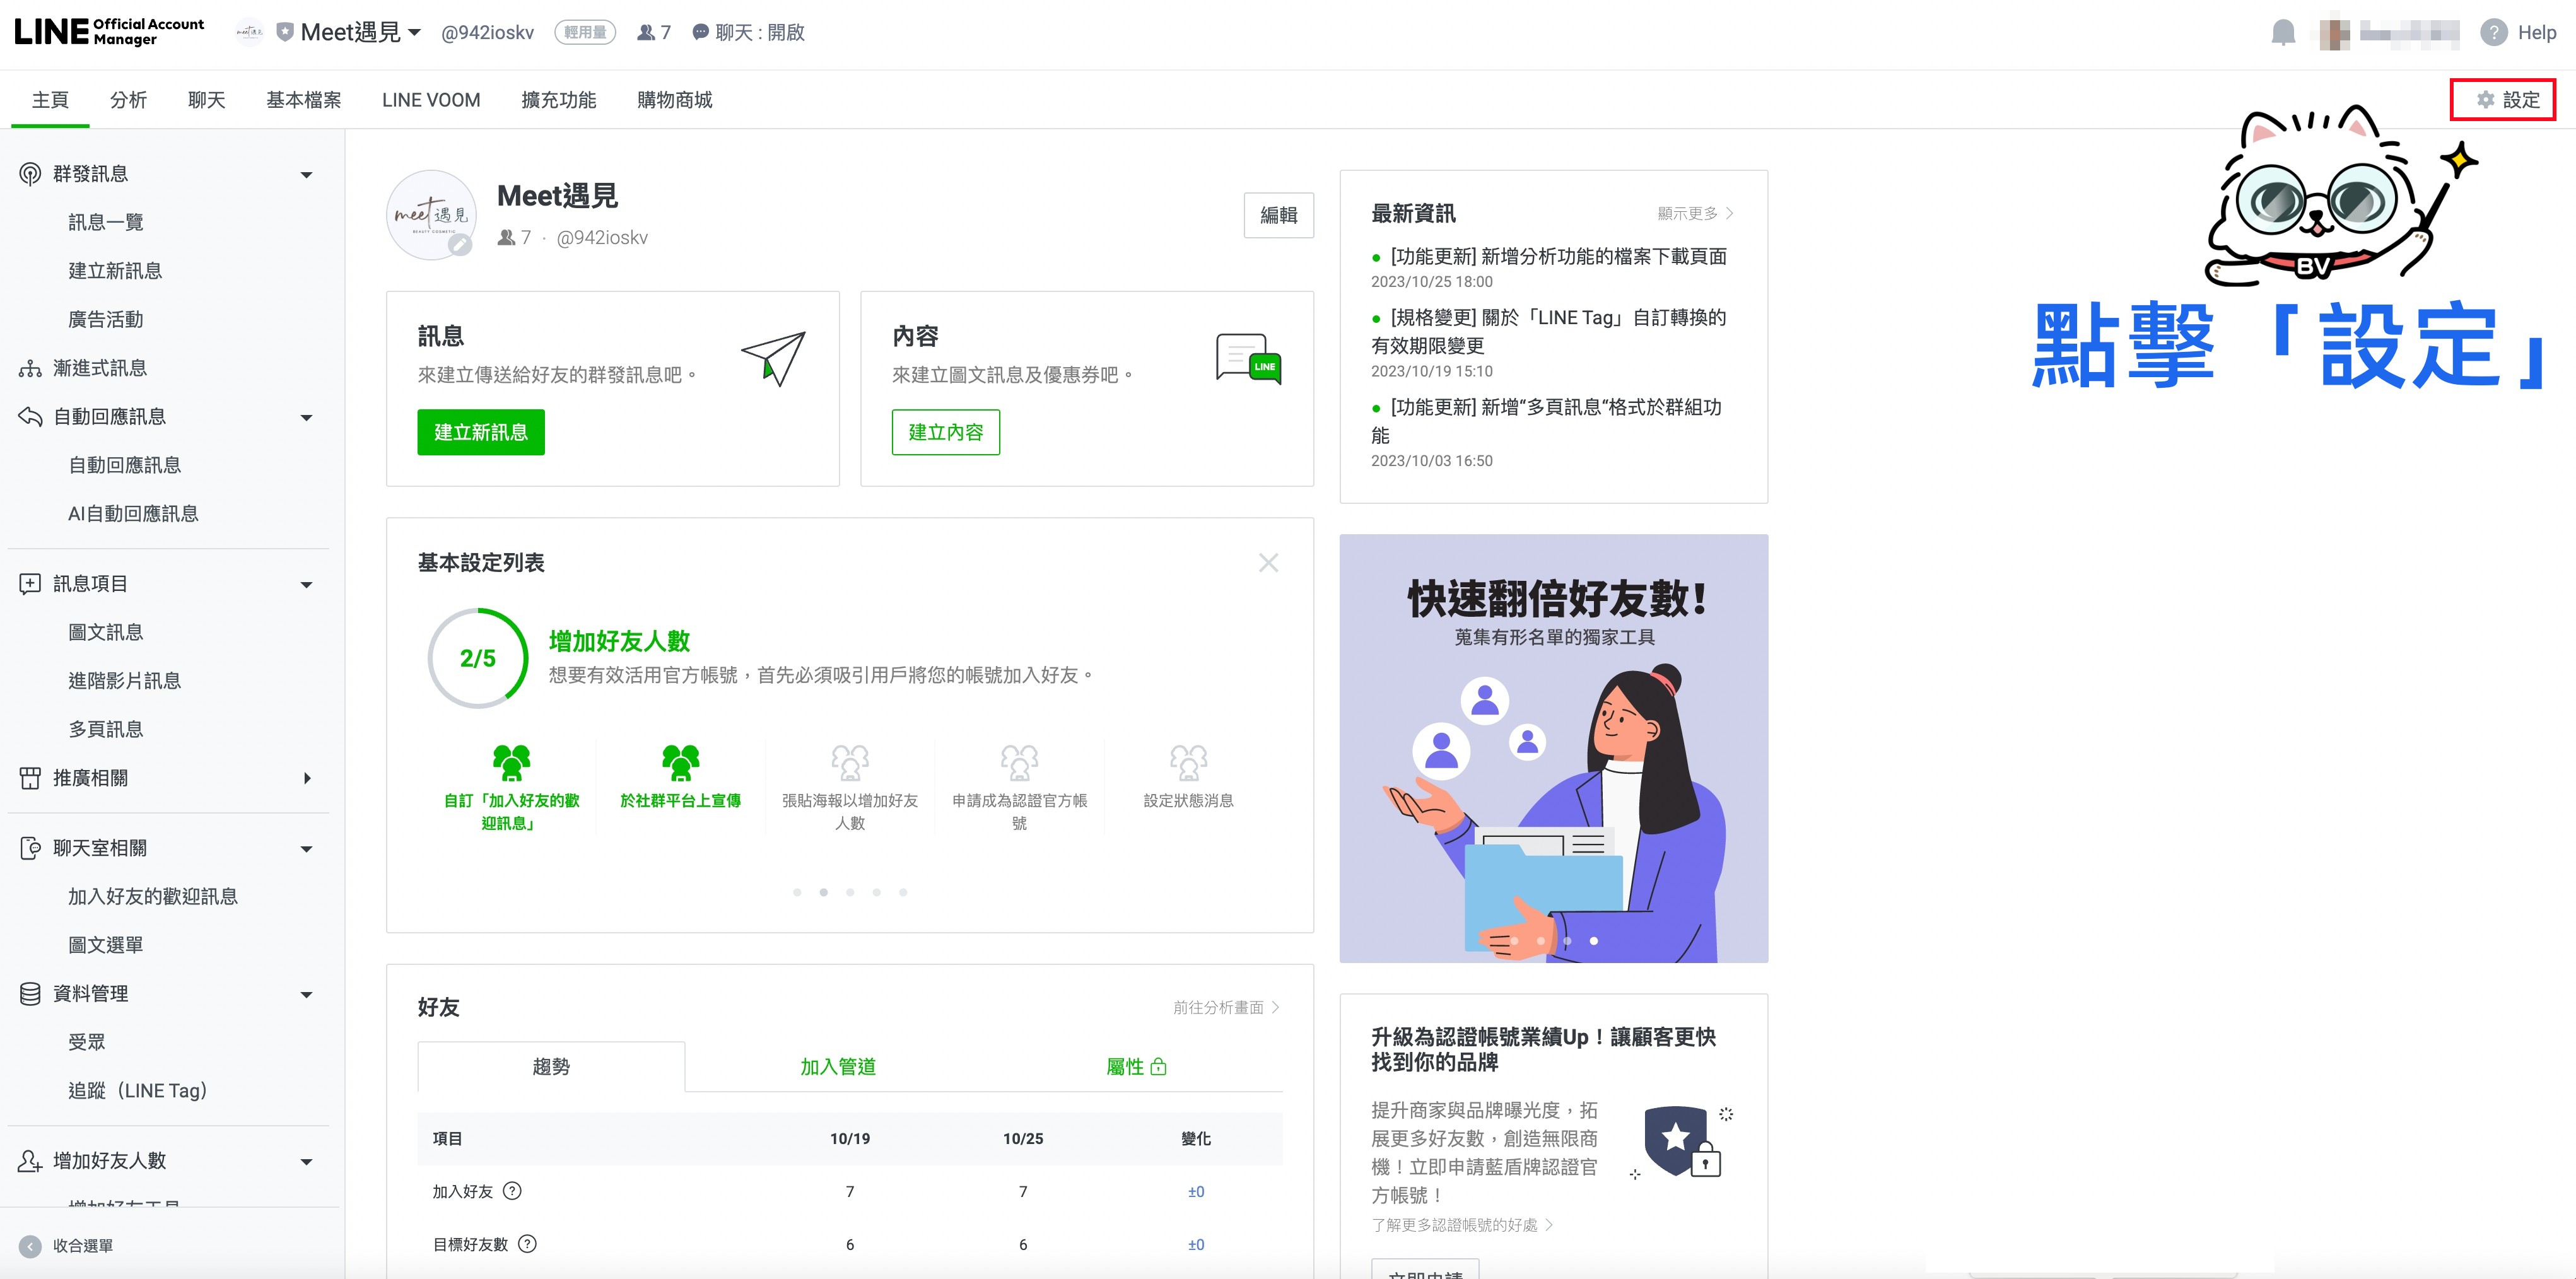Click the Help question mark icon
This screenshot has height=1279, width=2576.
(x=2494, y=32)
